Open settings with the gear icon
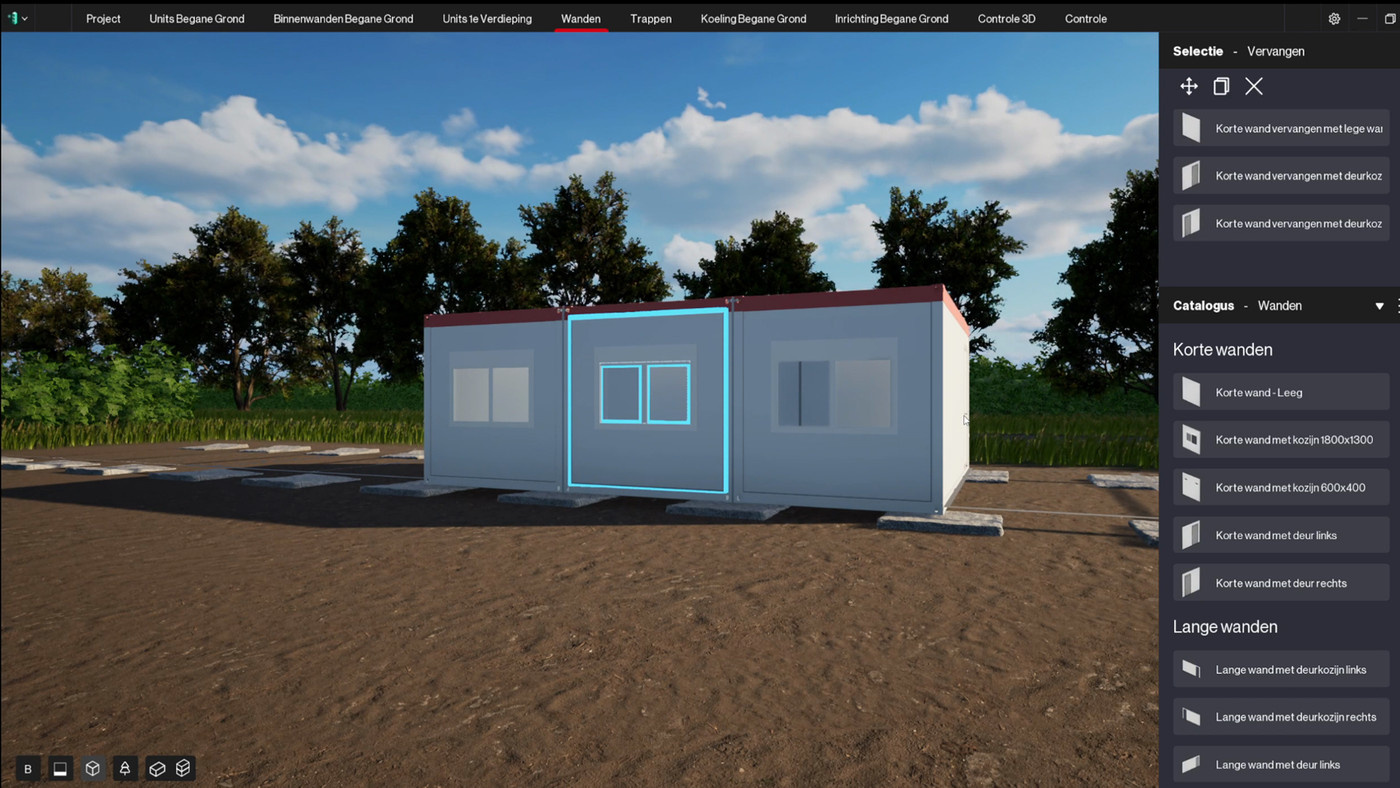1400x788 pixels. coord(1334,19)
